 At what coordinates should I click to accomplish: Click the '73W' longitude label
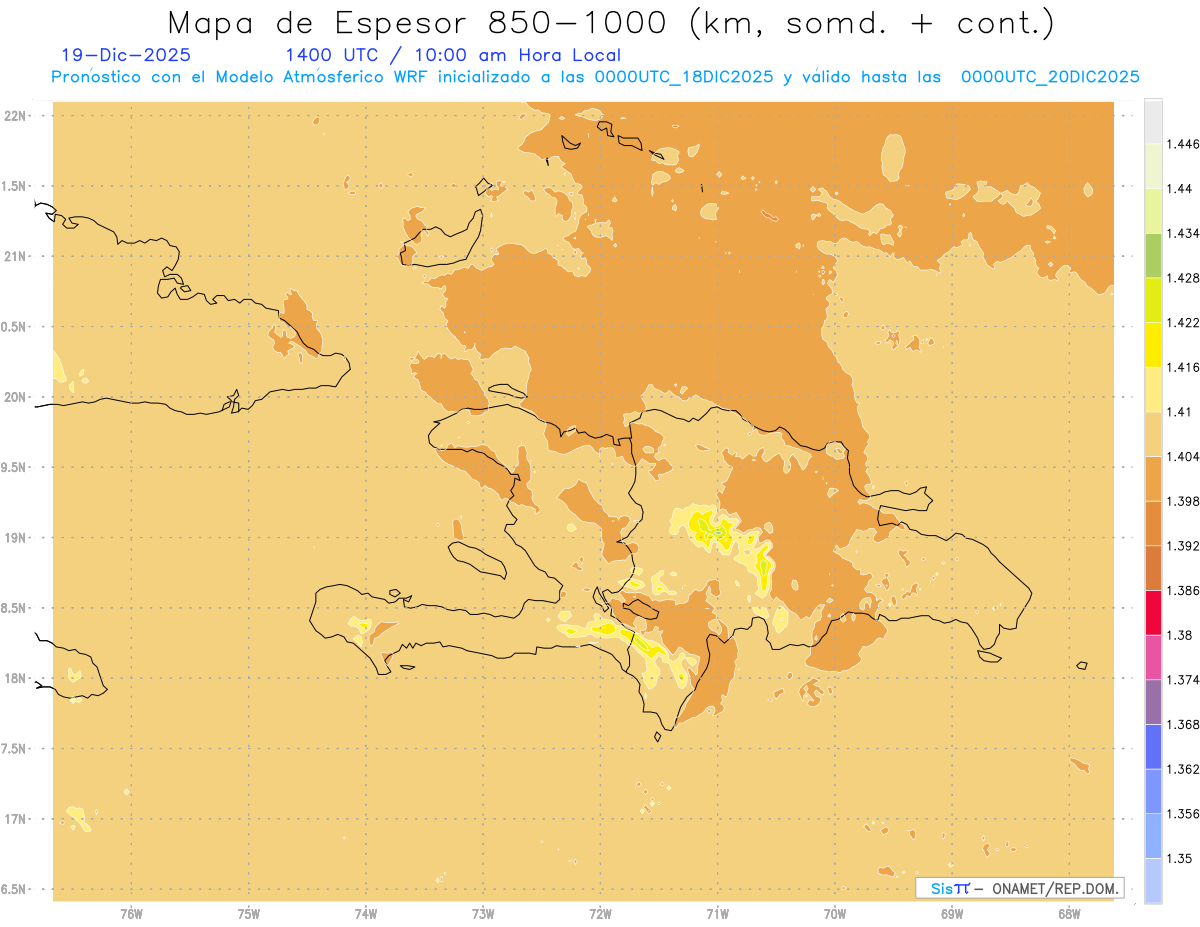[483, 914]
